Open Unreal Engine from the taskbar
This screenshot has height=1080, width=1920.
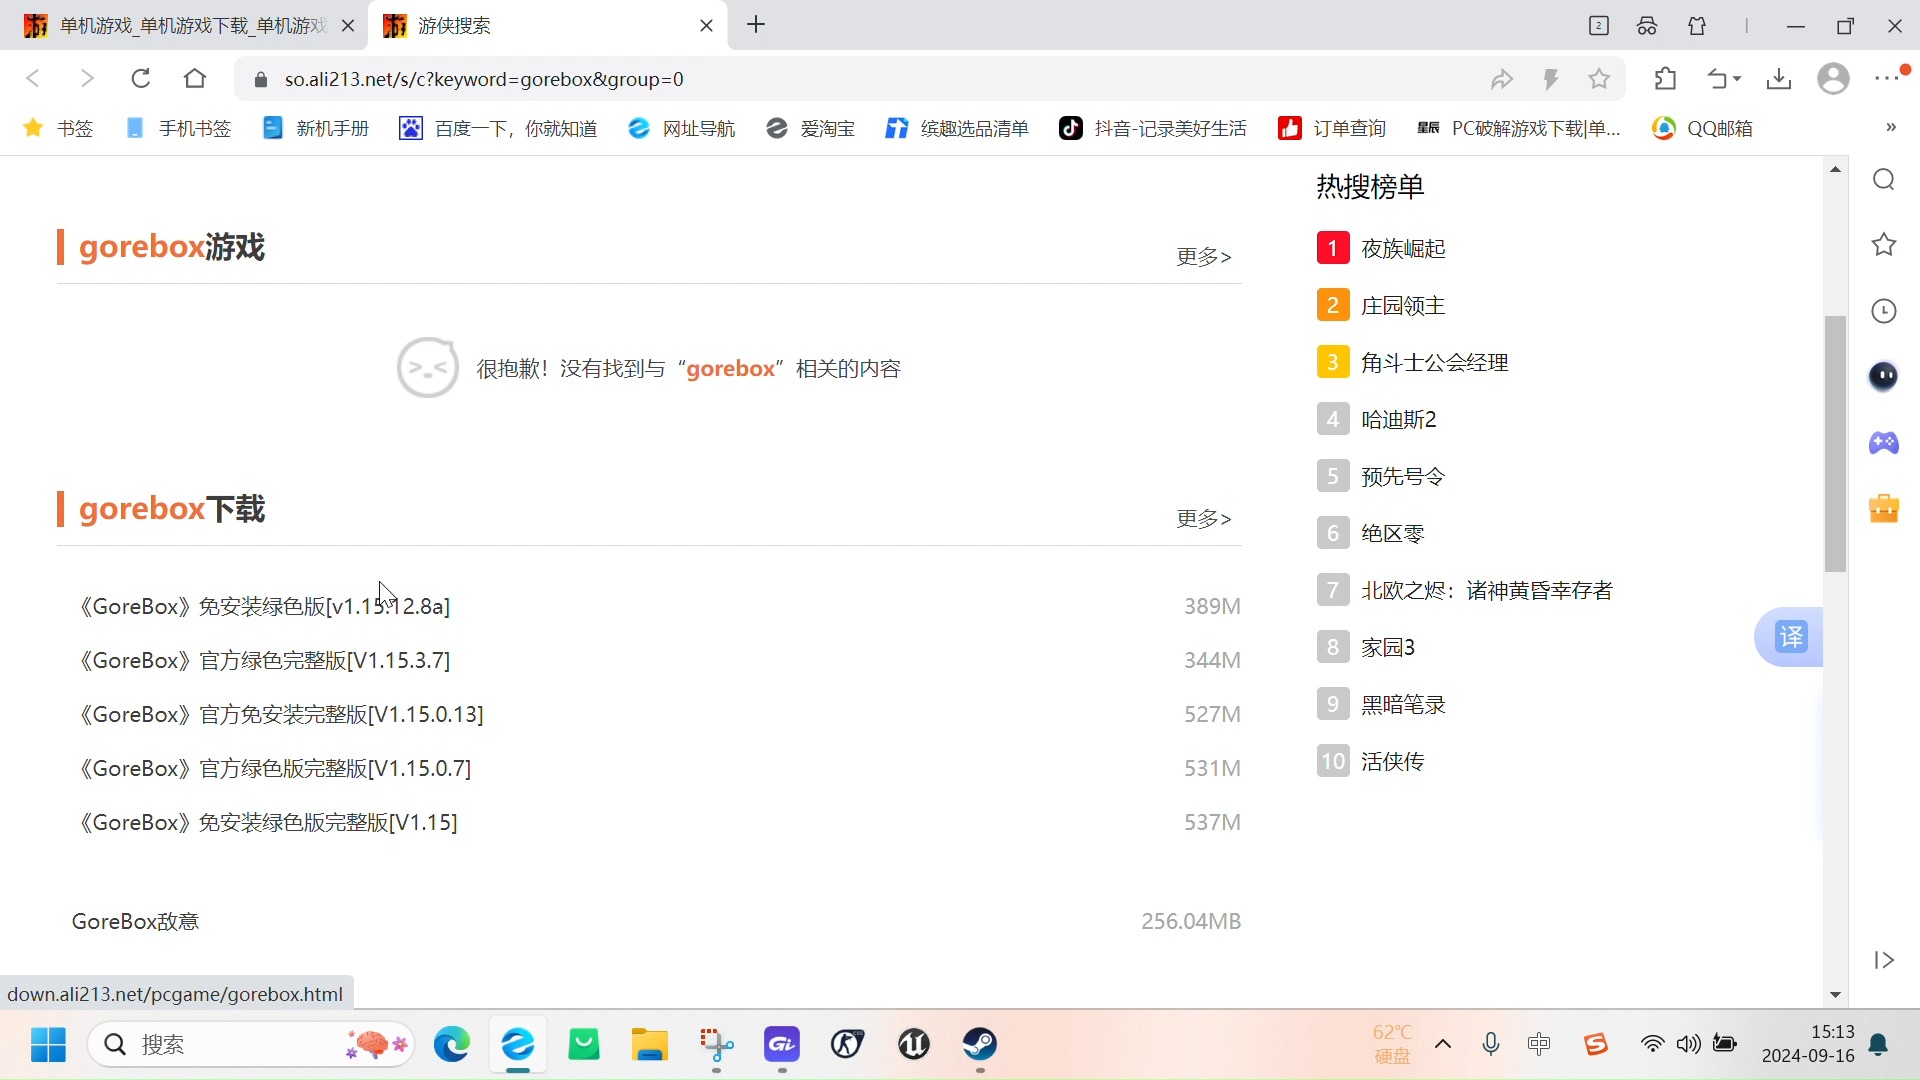[x=914, y=1044]
